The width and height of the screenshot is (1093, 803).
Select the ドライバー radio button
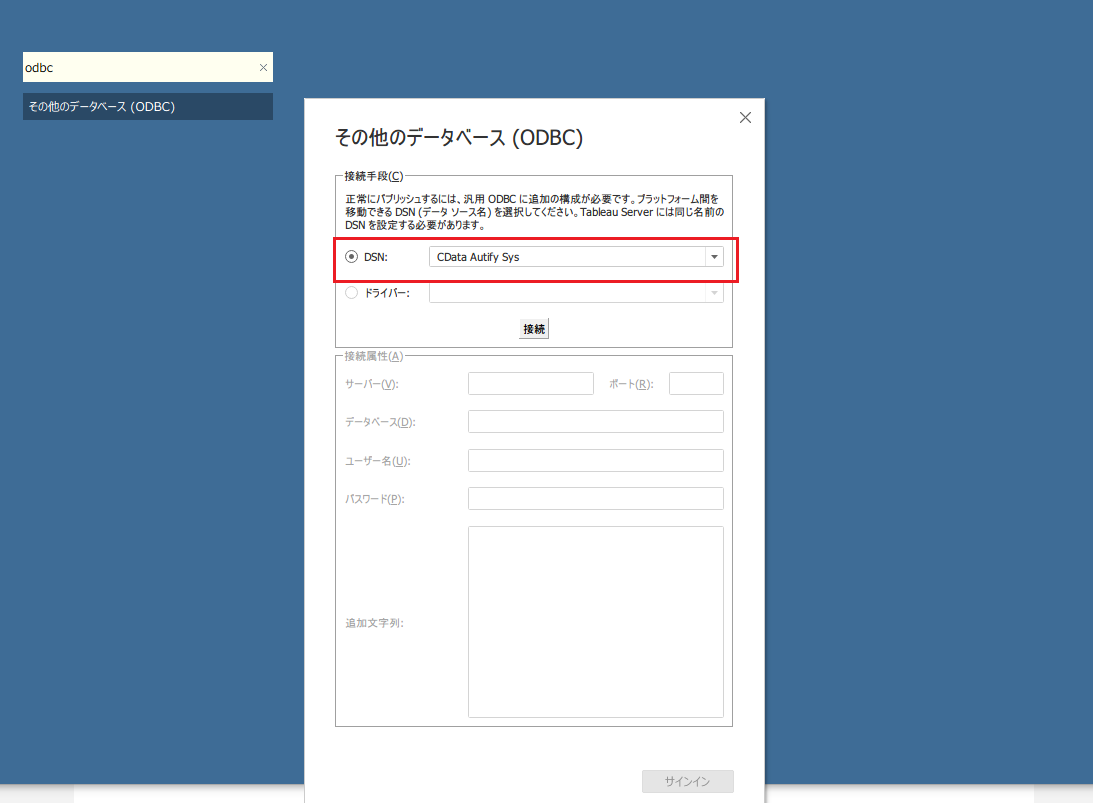point(351,292)
